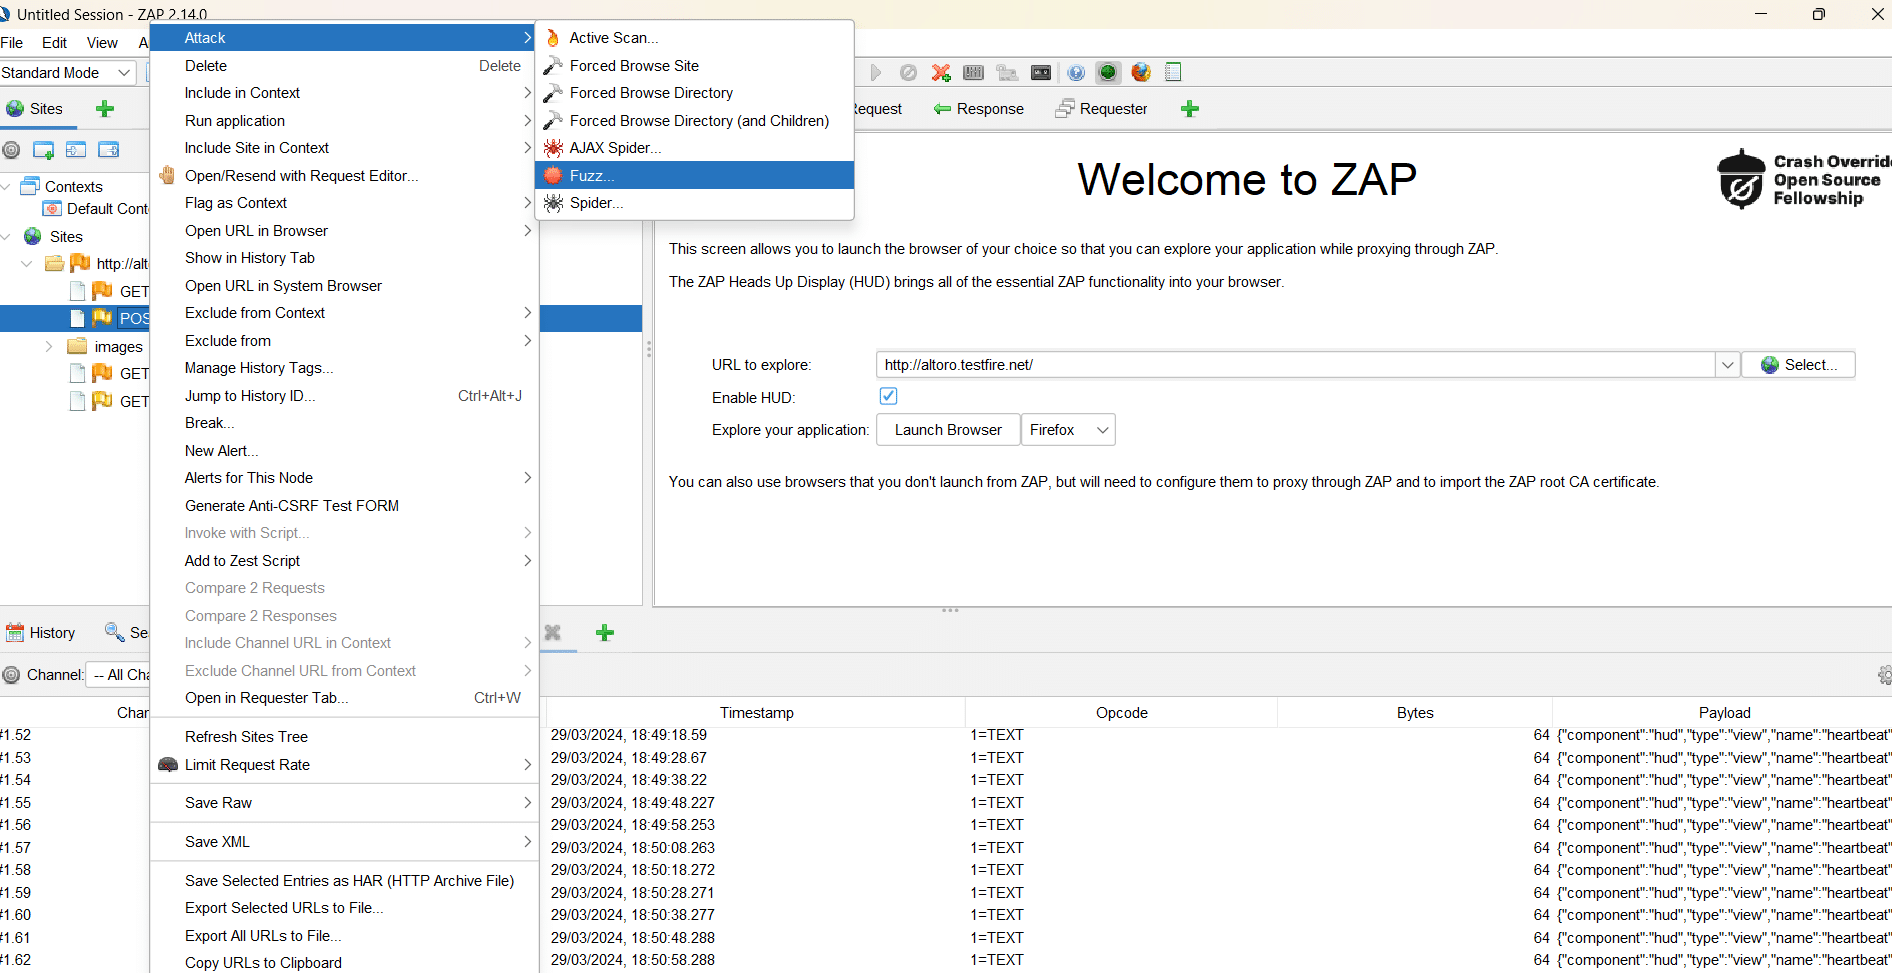The image size is (1892, 973).
Task: Click the URL to explore input field
Action: (x=1296, y=365)
